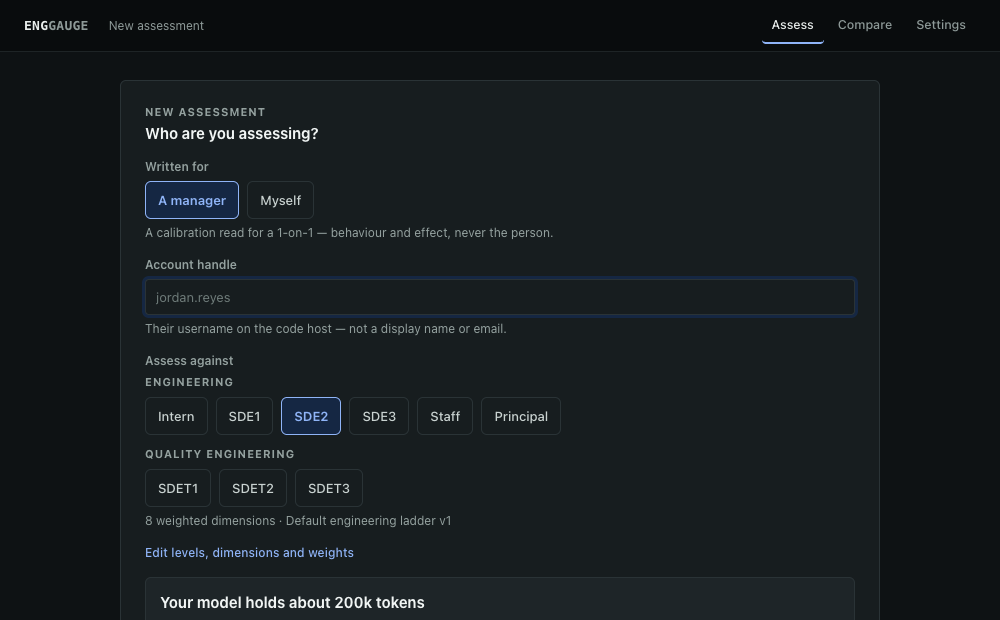This screenshot has height=620, width=1000.
Task: Click the username hint below Account handle
Action: coord(326,329)
